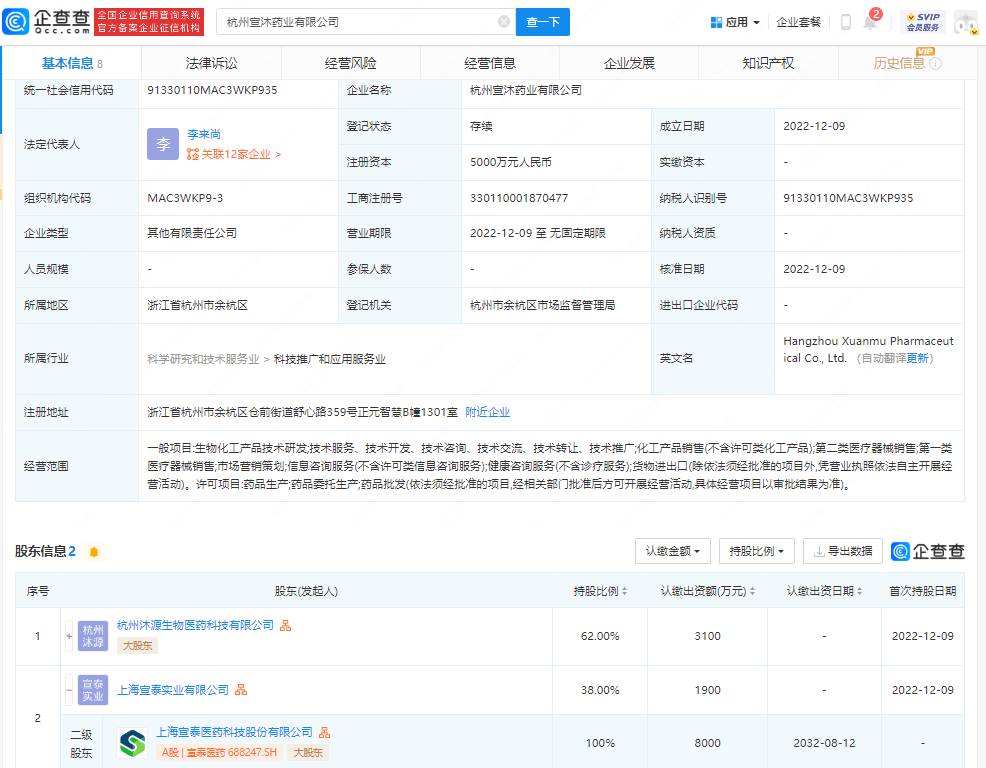Open equity structure icon for 杭州沐源生物医药科技有限公司

(x=285, y=625)
